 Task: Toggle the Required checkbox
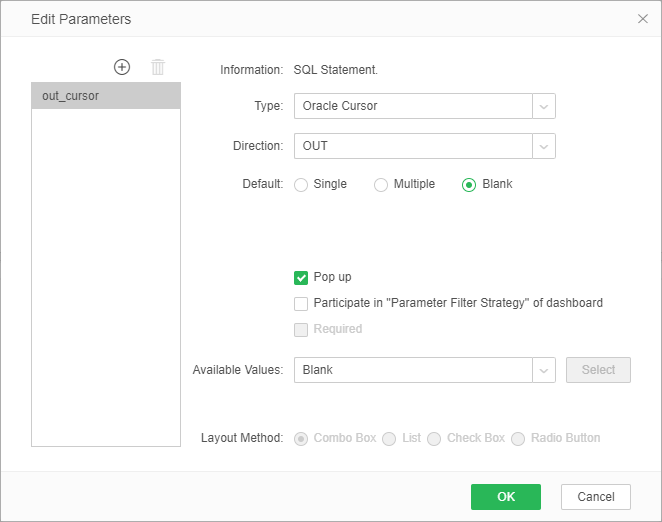301,330
